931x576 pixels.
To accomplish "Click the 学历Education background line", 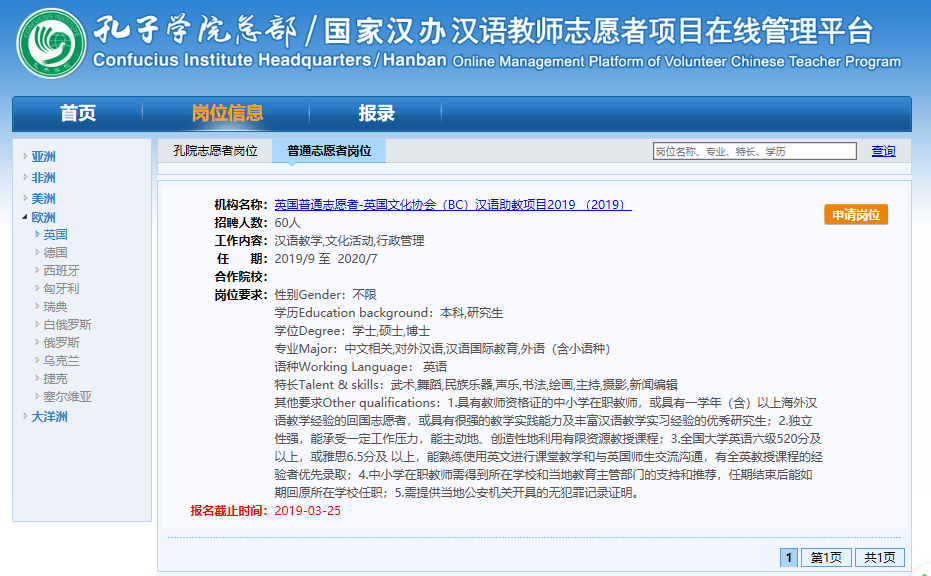I will point(388,313).
